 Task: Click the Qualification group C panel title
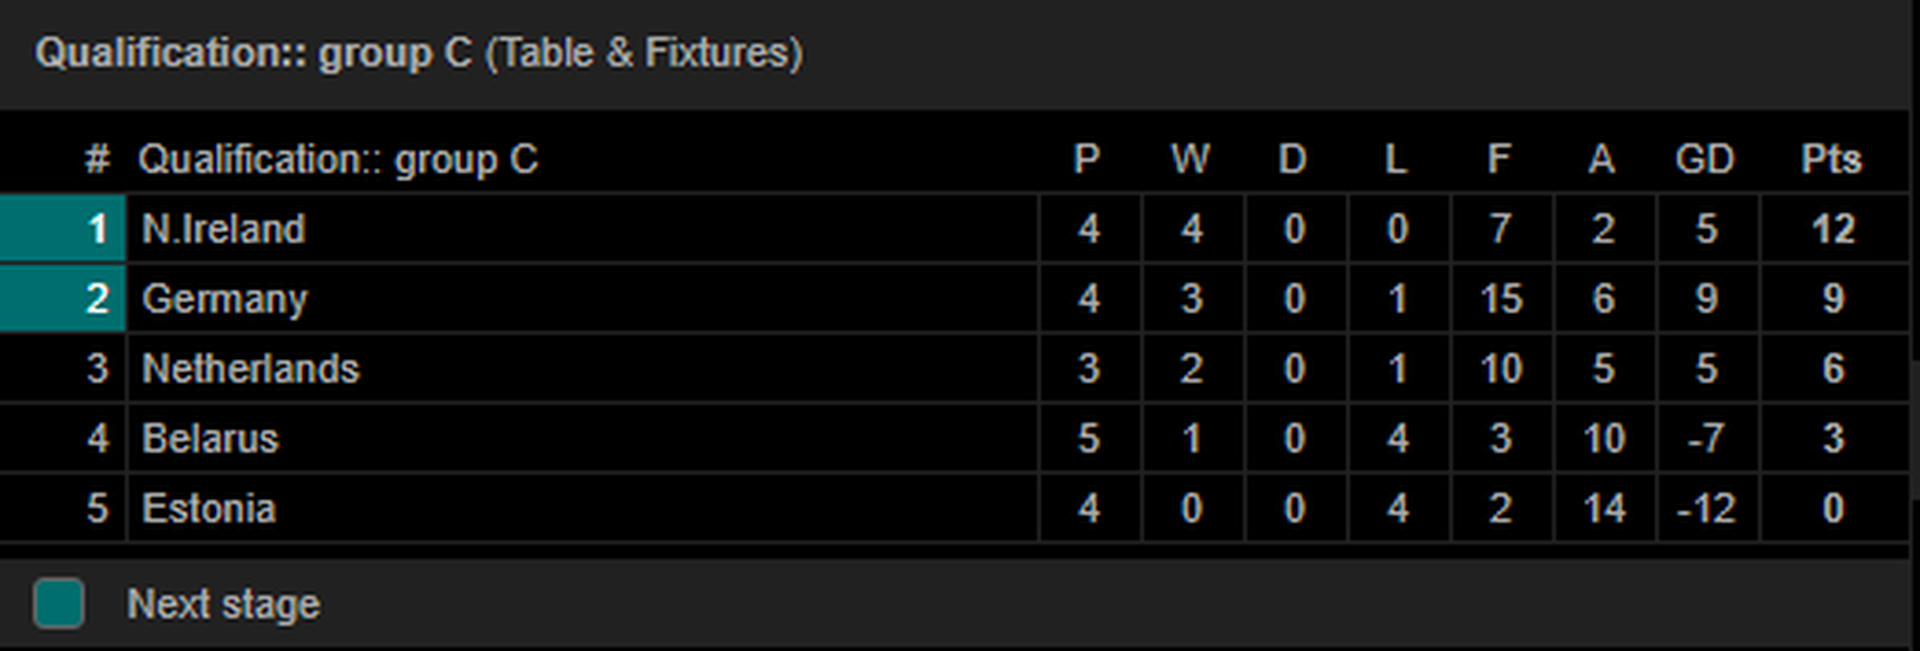pos(419,53)
